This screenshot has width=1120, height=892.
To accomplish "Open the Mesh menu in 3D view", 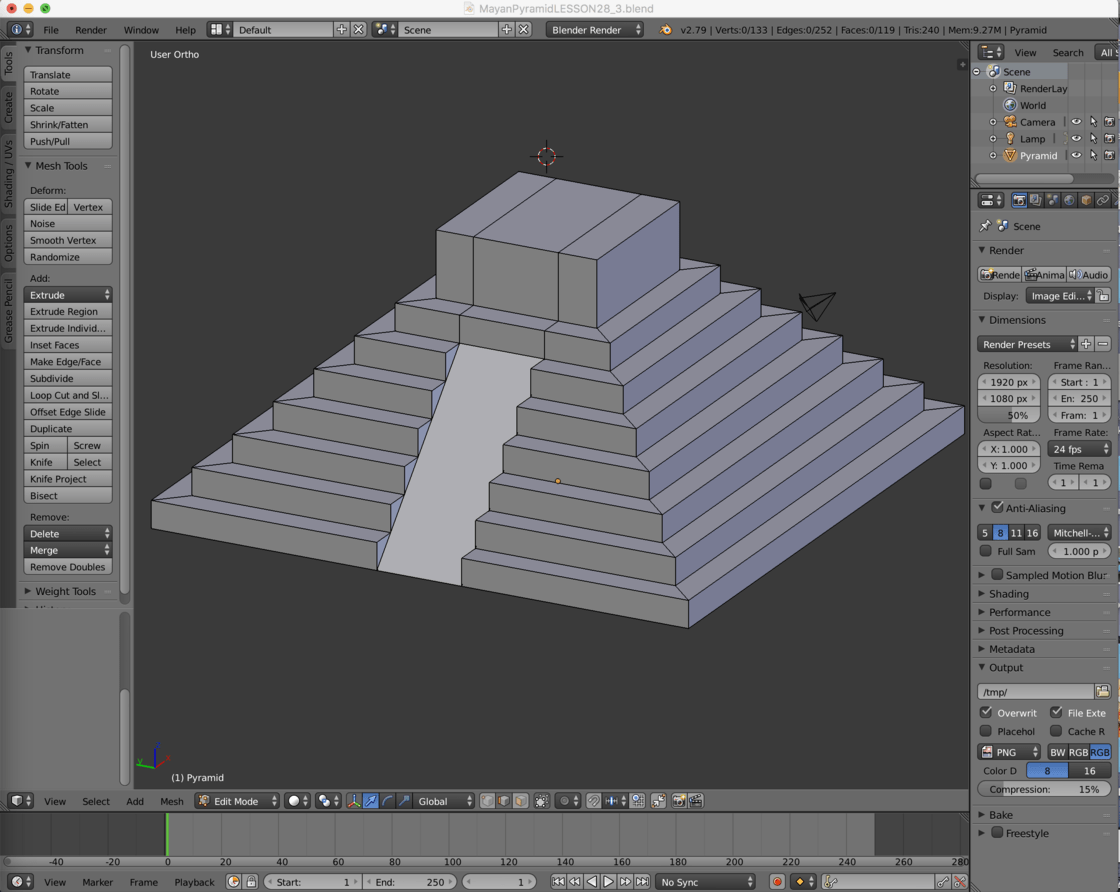I will (171, 801).
